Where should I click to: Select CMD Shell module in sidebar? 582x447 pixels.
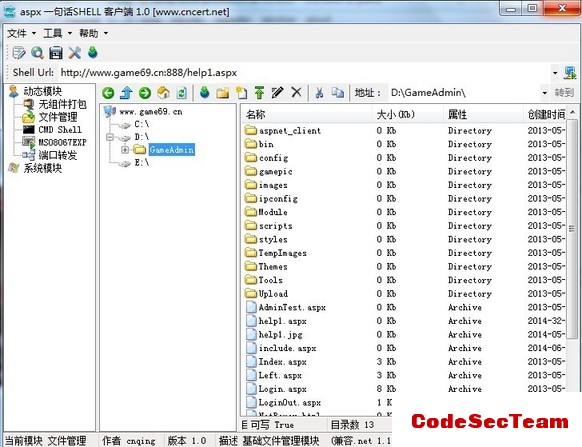pos(60,130)
